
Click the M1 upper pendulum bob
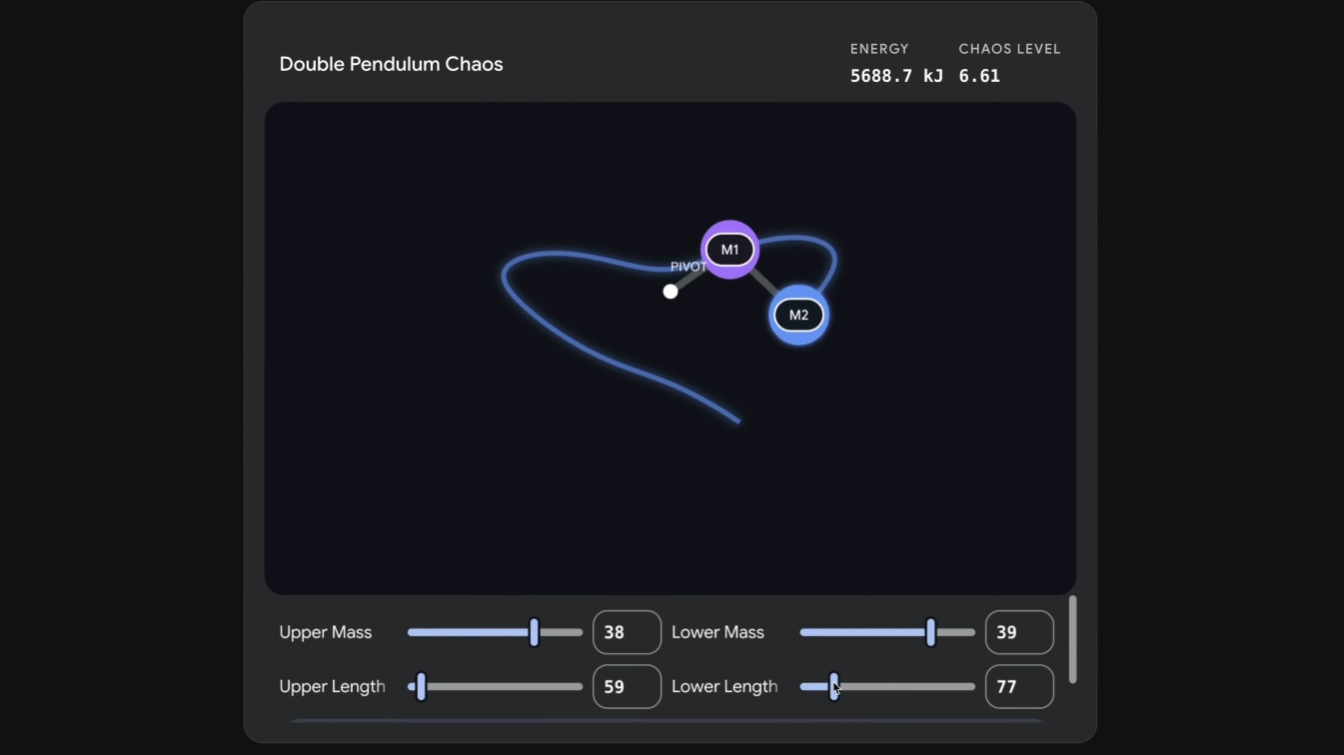[730, 249]
